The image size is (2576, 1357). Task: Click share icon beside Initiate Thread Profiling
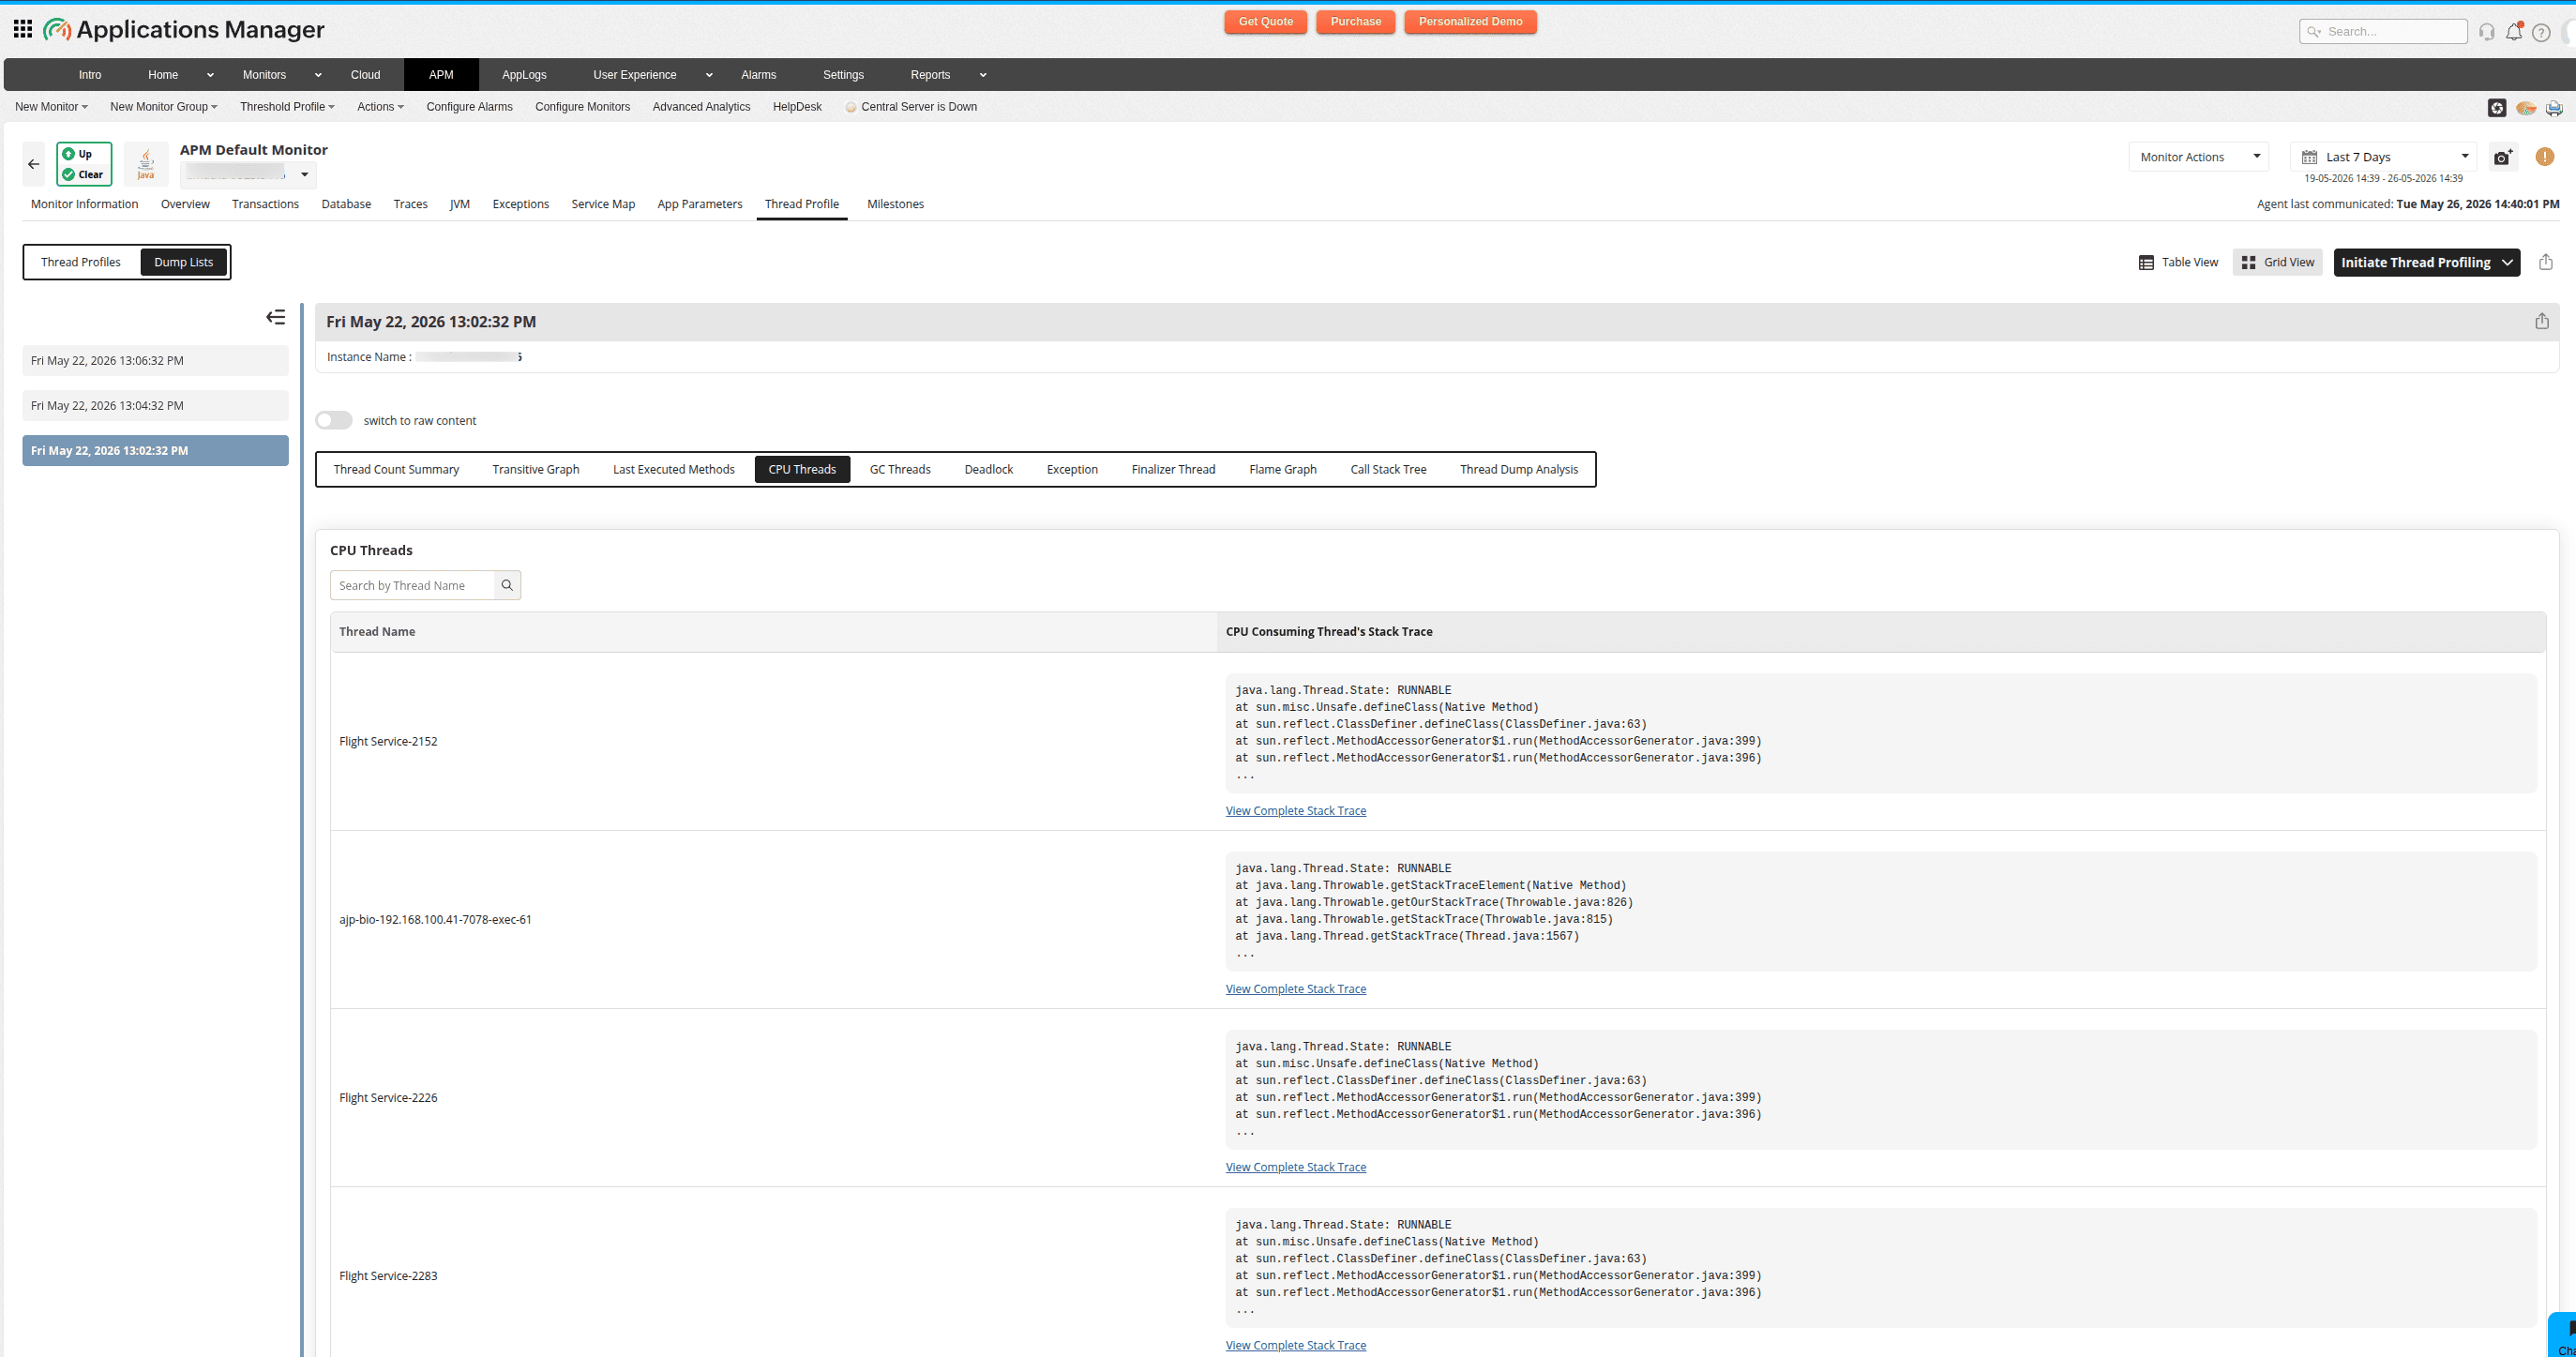(x=2546, y=262)
